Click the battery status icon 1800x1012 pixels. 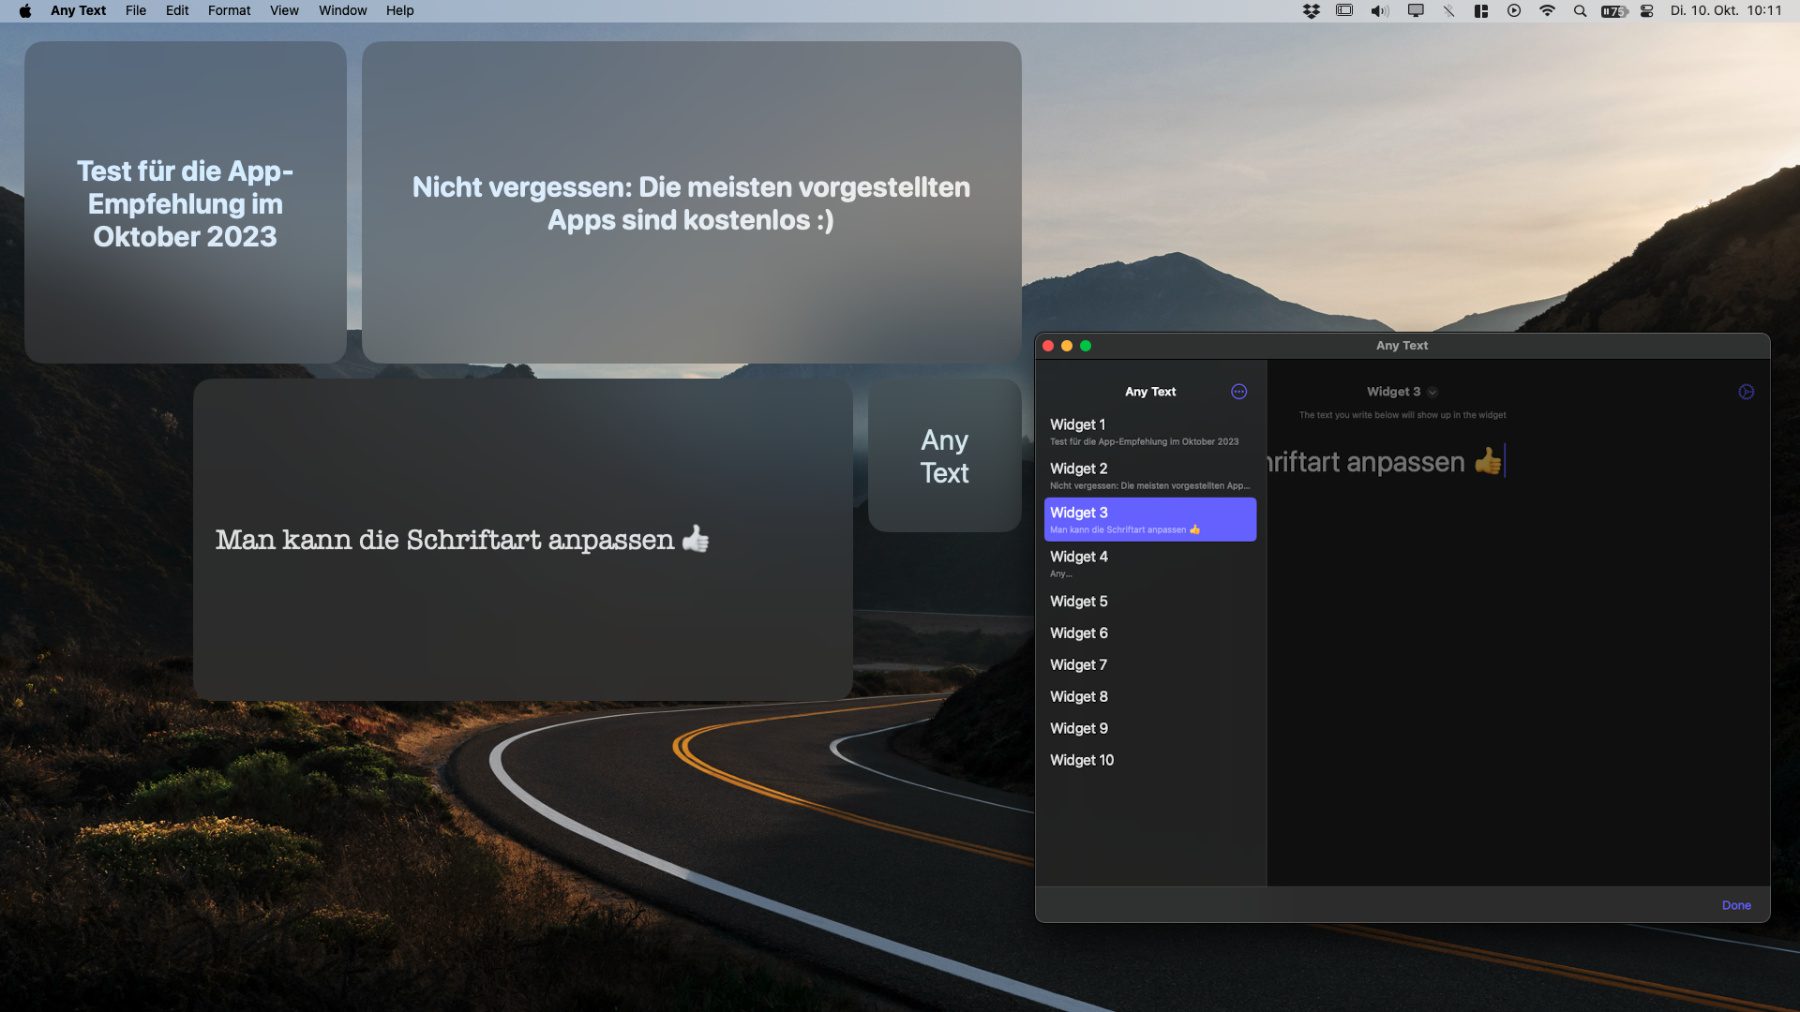click(1613, 11)
